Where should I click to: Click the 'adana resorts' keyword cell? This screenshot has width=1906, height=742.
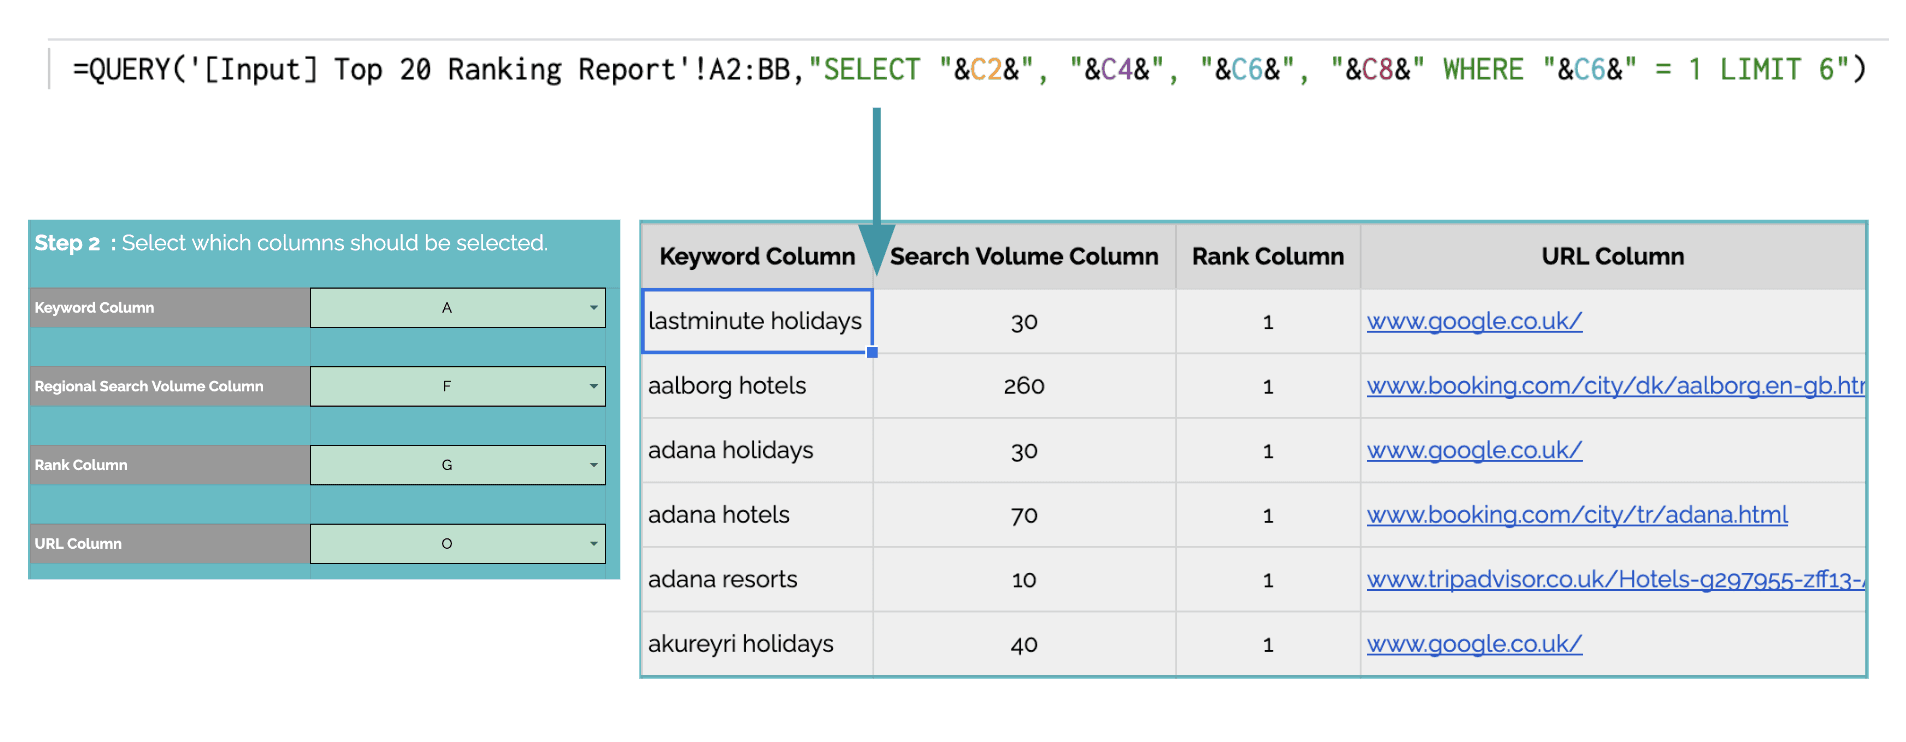723,580
